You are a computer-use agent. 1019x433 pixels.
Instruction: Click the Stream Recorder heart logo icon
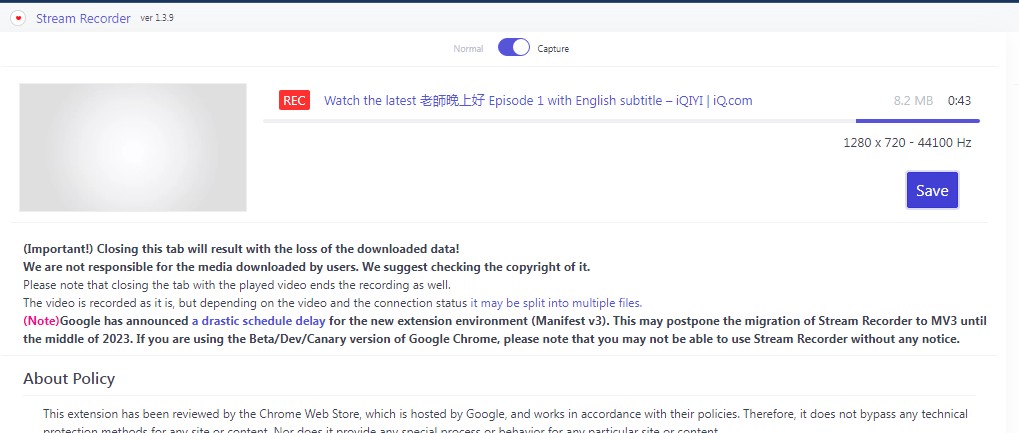(x=18, y=18)
